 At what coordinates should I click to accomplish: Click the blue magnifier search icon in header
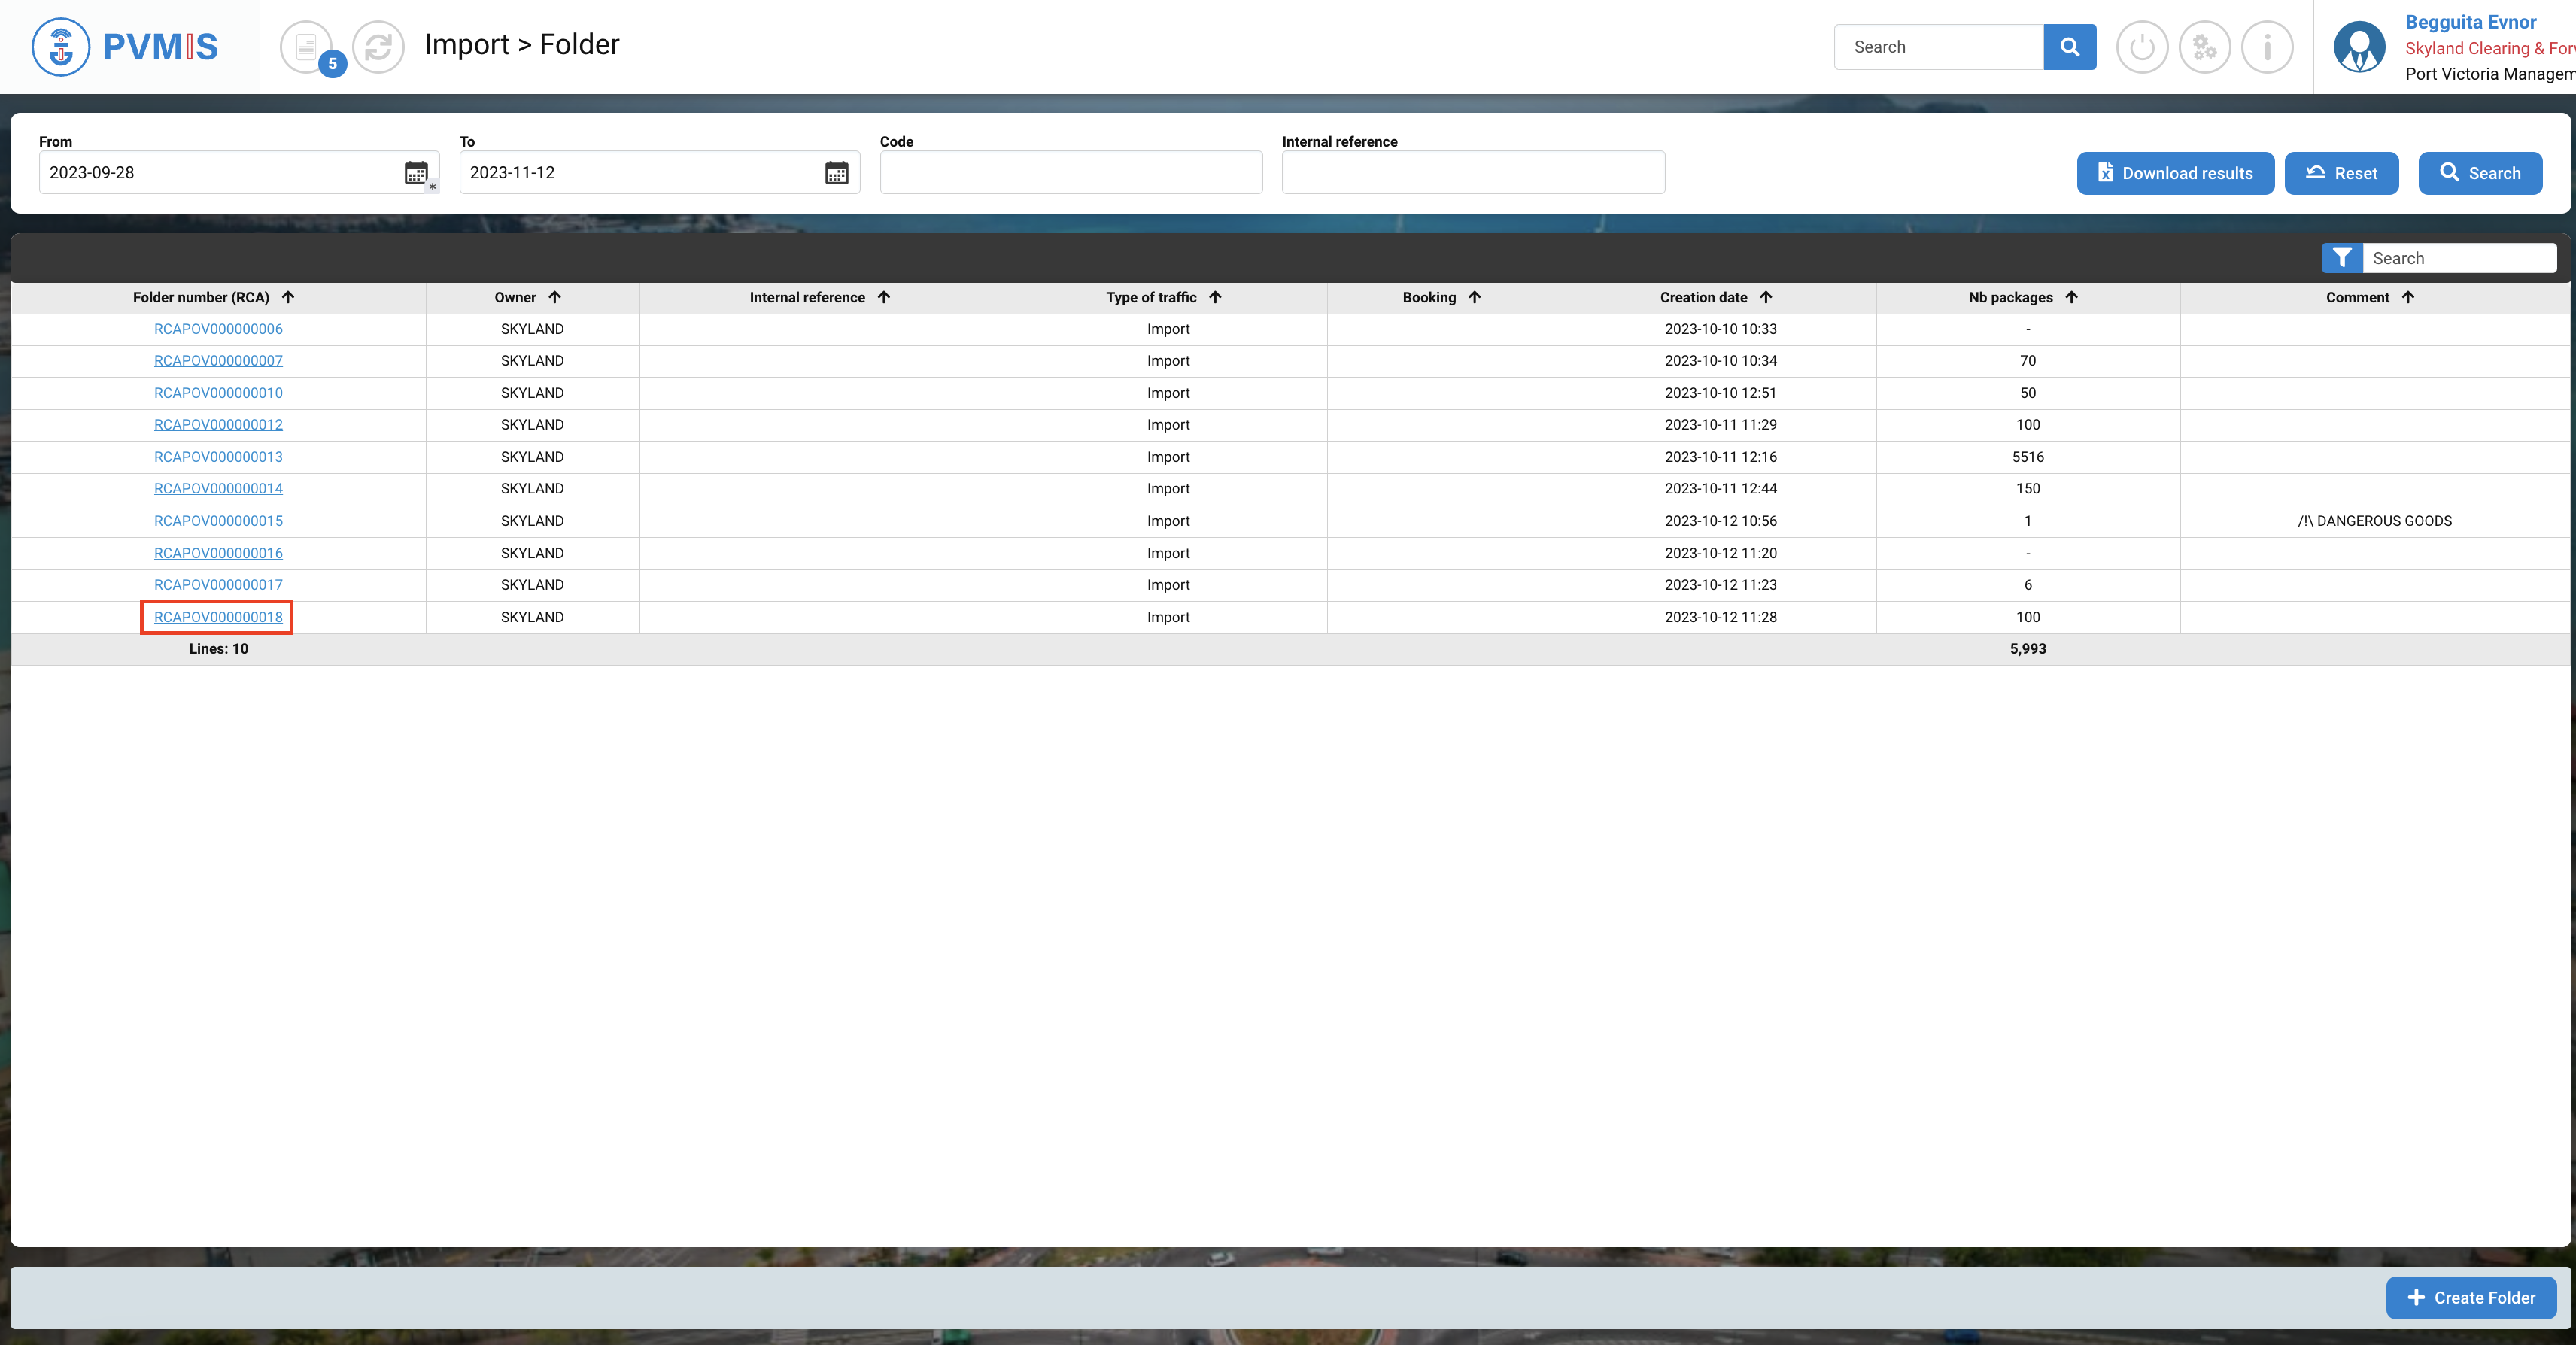[2069, 47]
